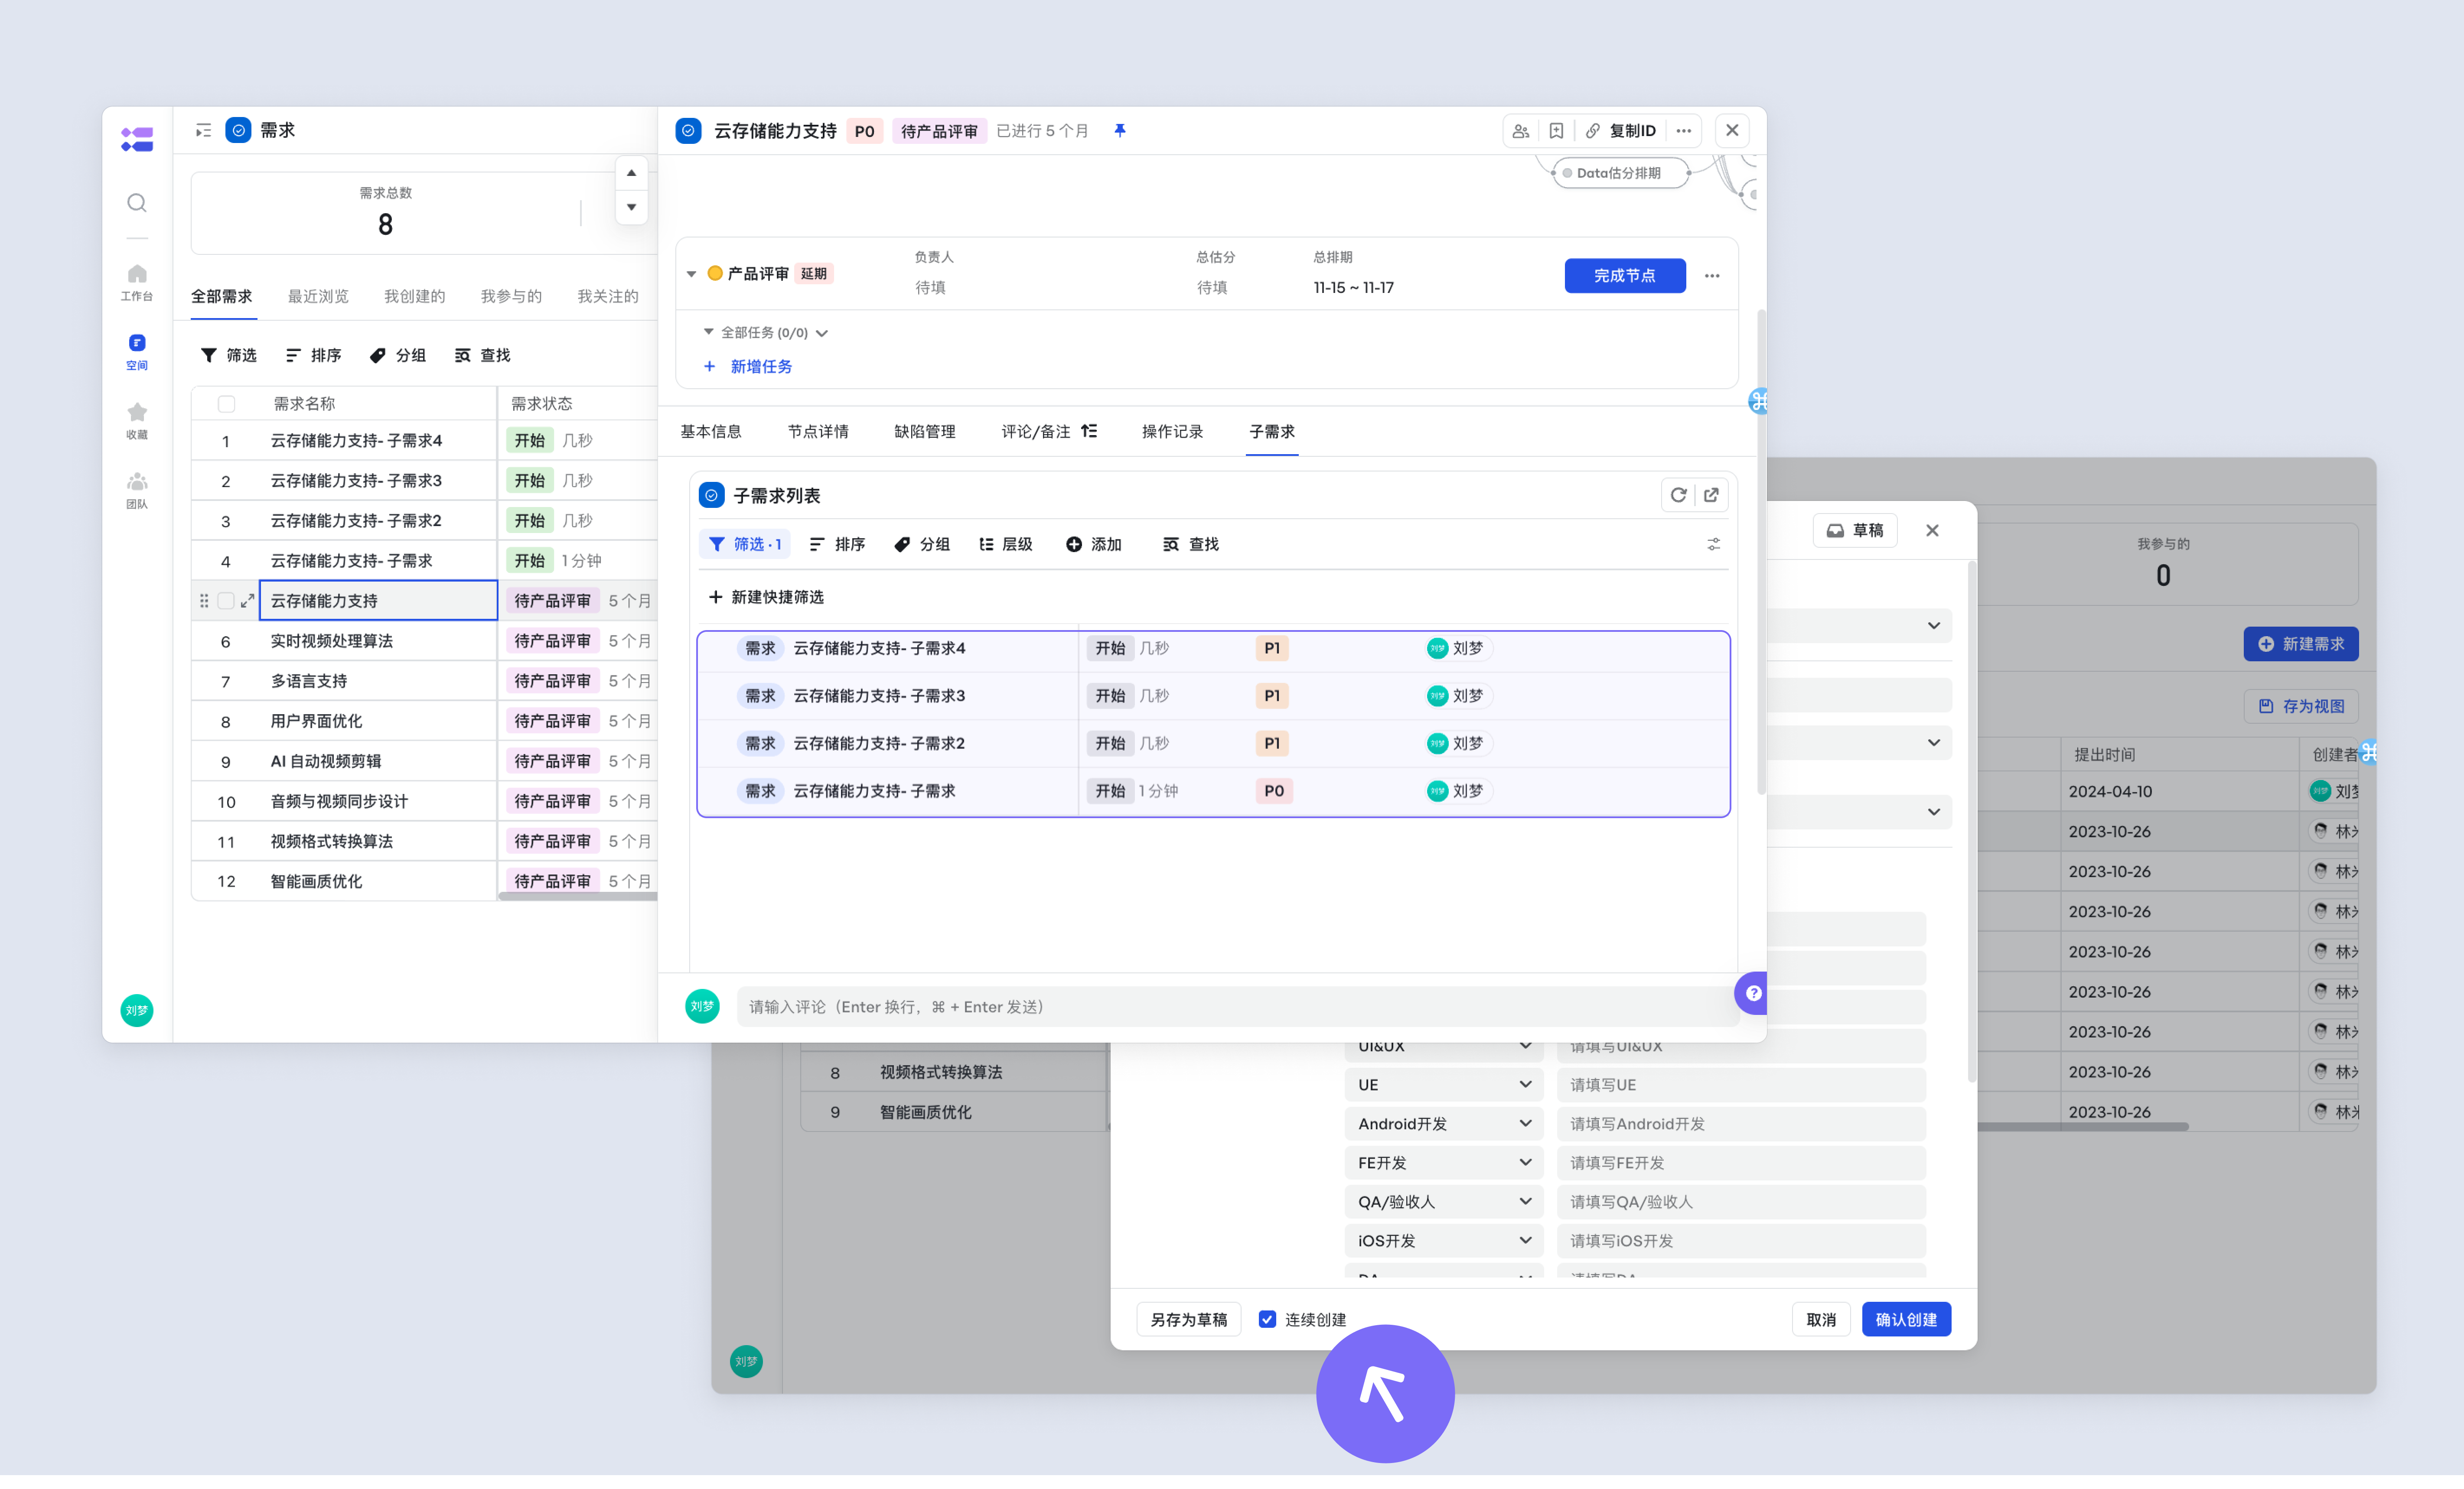Click 新增任务 link

click(749, 367)
